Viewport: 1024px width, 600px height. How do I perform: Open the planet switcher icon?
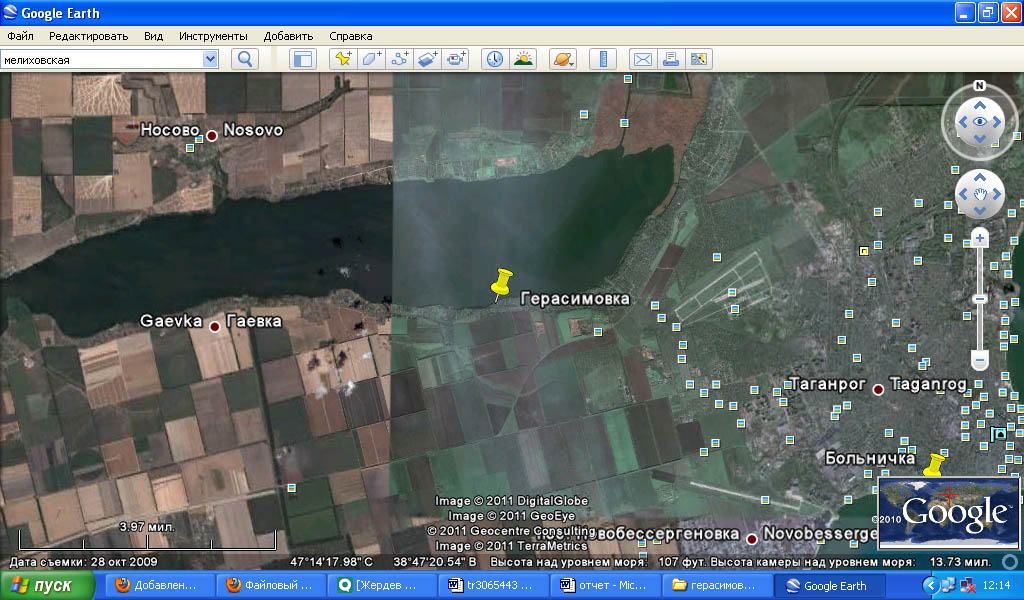pyautogui.click(x=563, y=59)
